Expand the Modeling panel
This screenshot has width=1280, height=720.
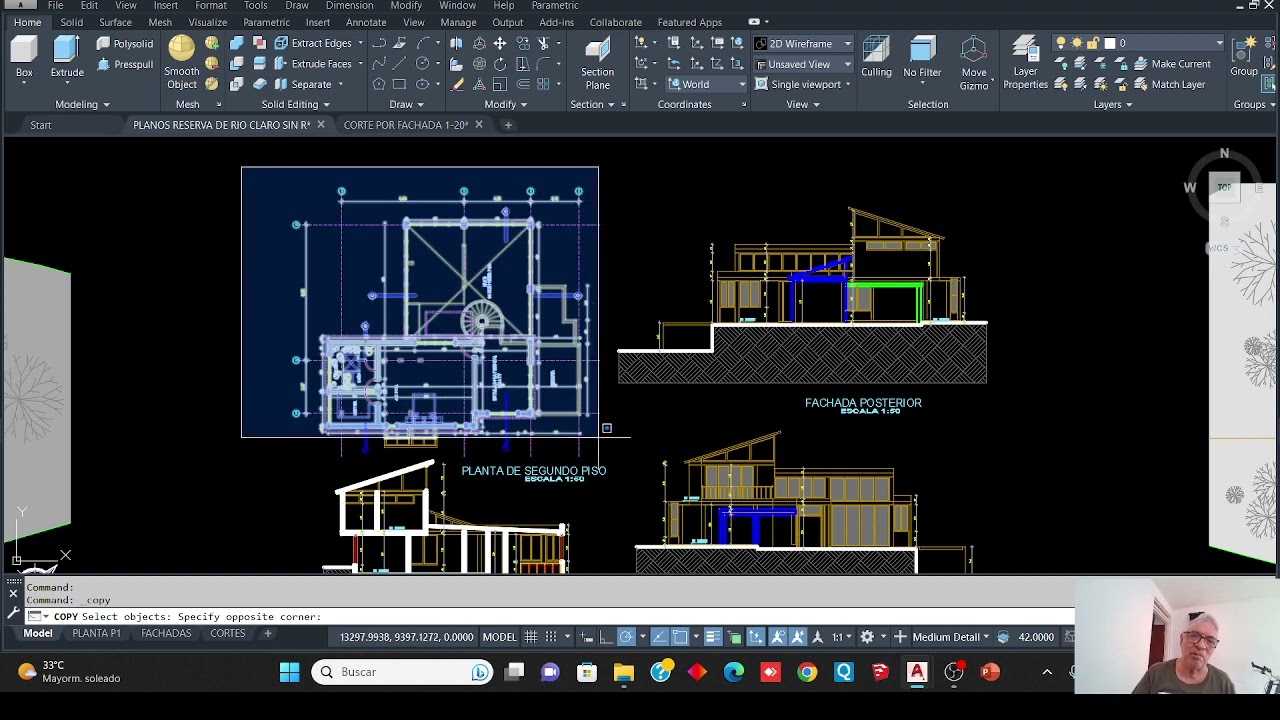(82, 104)
